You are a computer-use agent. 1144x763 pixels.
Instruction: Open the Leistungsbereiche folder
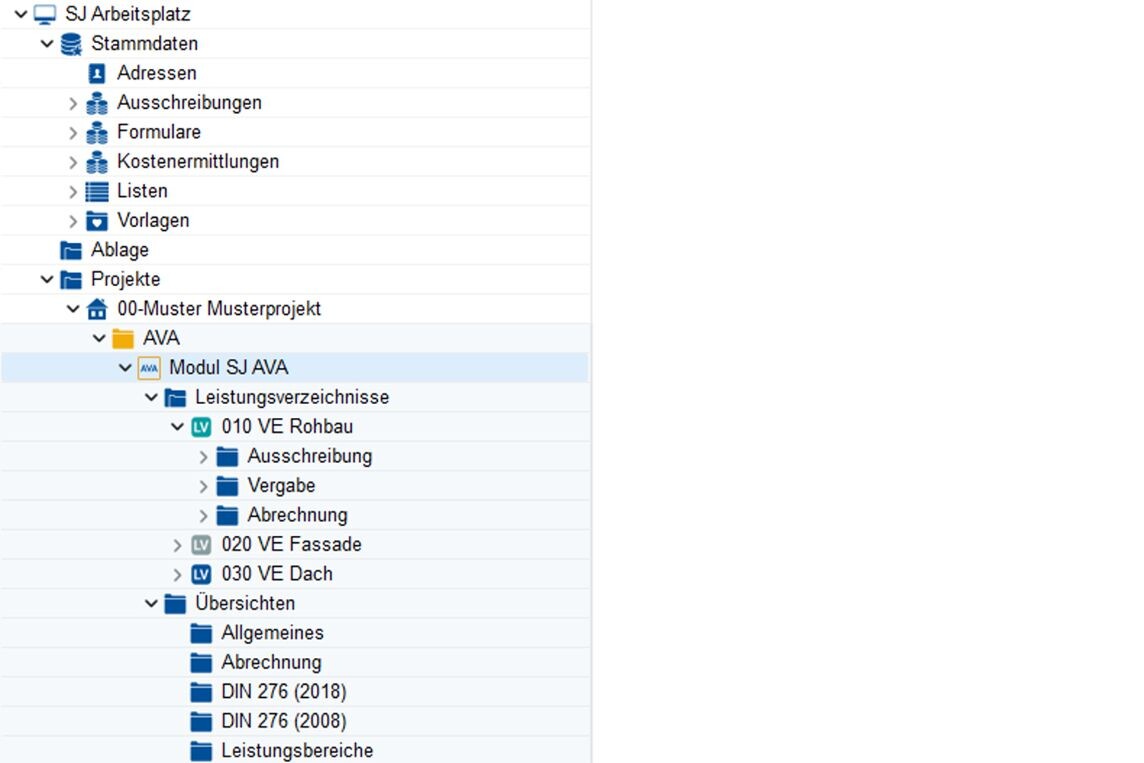pyautogui.click(x=297, y=751)
